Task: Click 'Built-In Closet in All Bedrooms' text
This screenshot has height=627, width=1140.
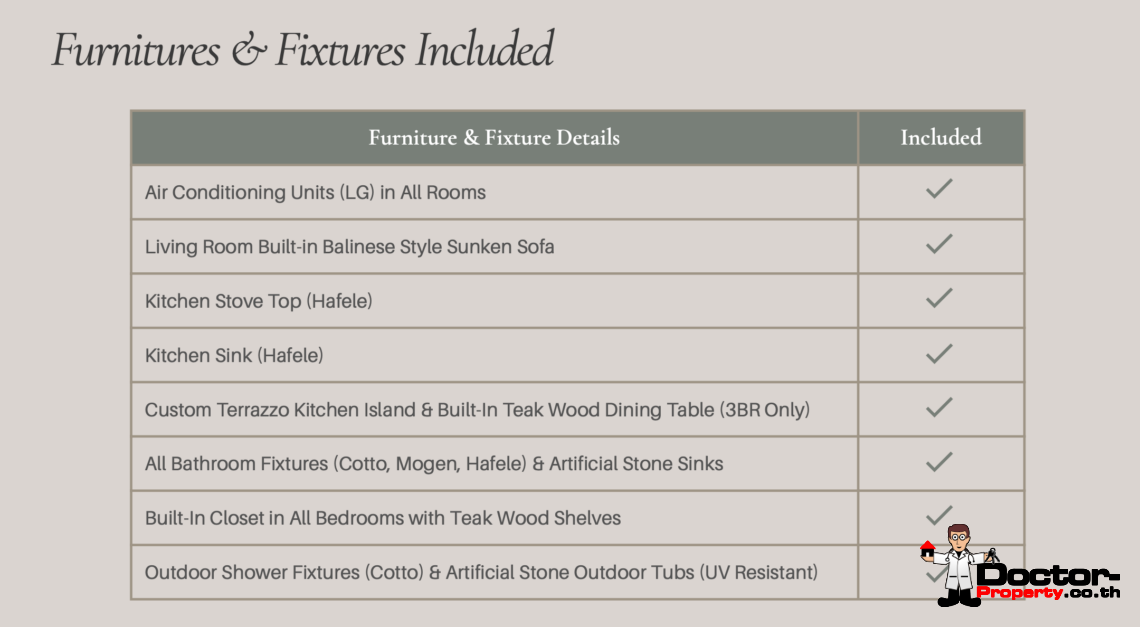Action: click(383, 518)
